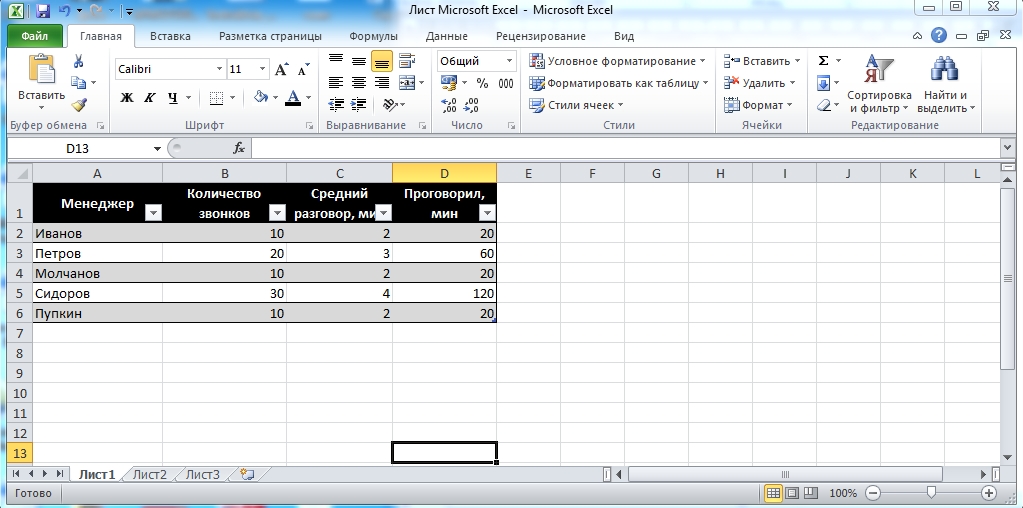This screenshot has width=1023, height=508.
Task: Open the Менеджер column filter dropdown
Action: point(153,213)
